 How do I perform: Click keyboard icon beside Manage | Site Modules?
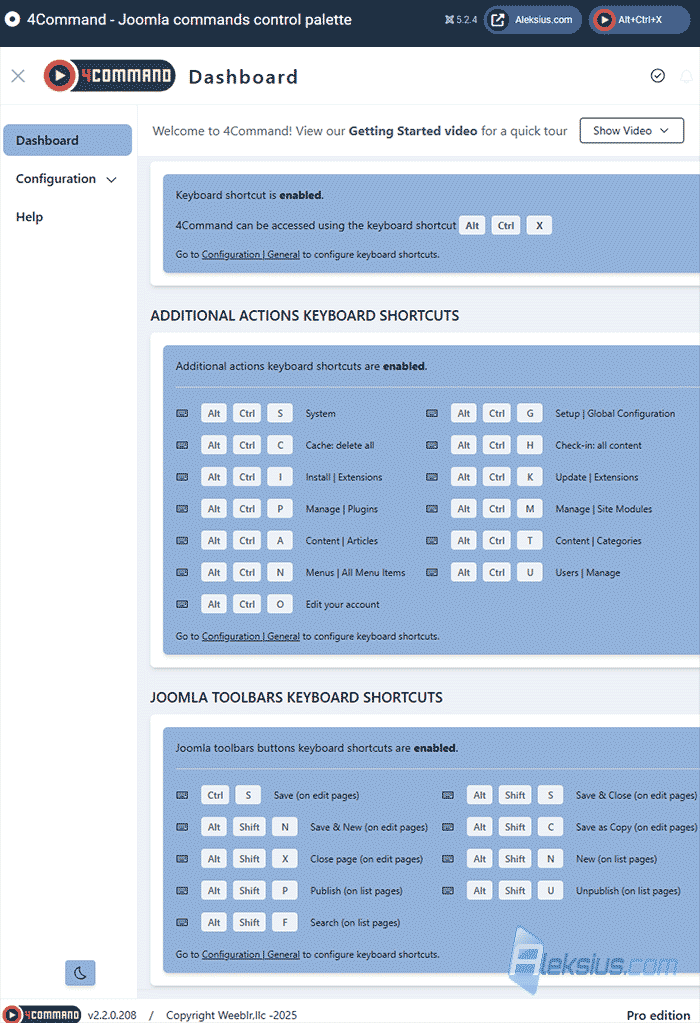point(432,509)
